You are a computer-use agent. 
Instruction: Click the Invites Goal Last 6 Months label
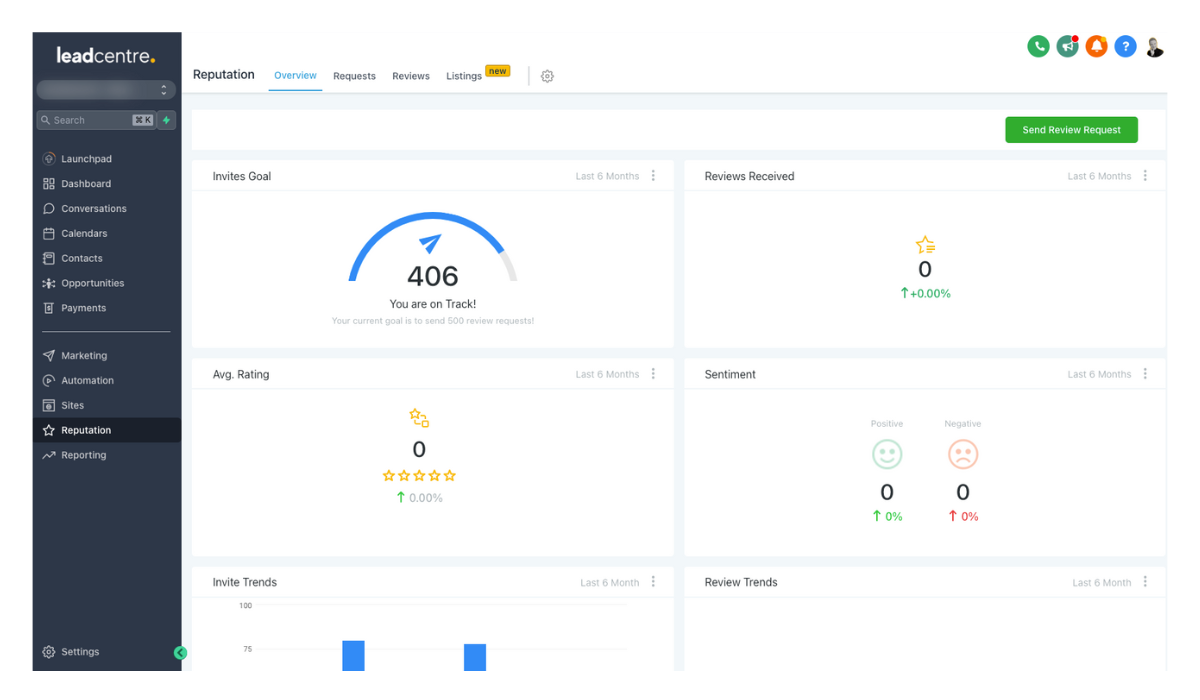[x=607, y=176]
